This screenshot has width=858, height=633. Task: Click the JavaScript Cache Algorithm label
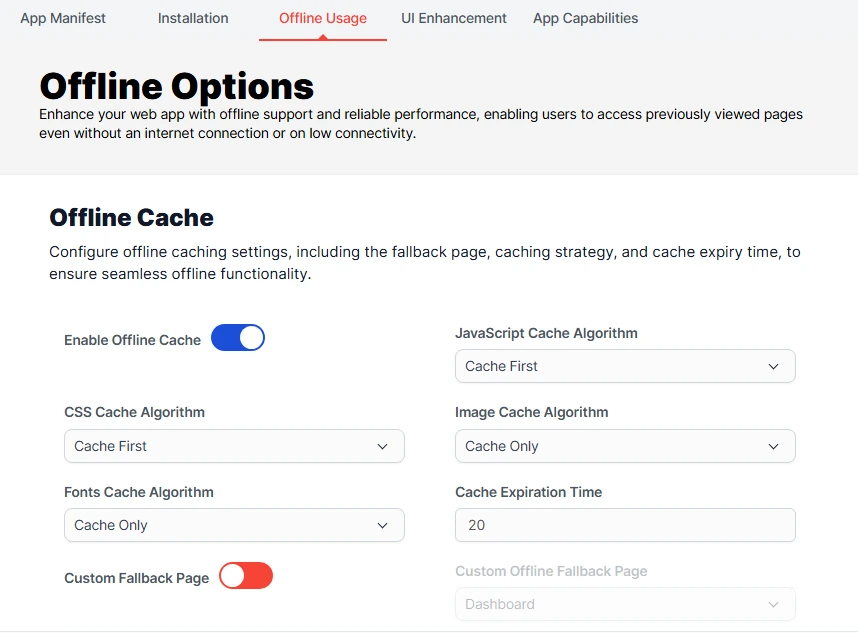(x=546, y=333)
